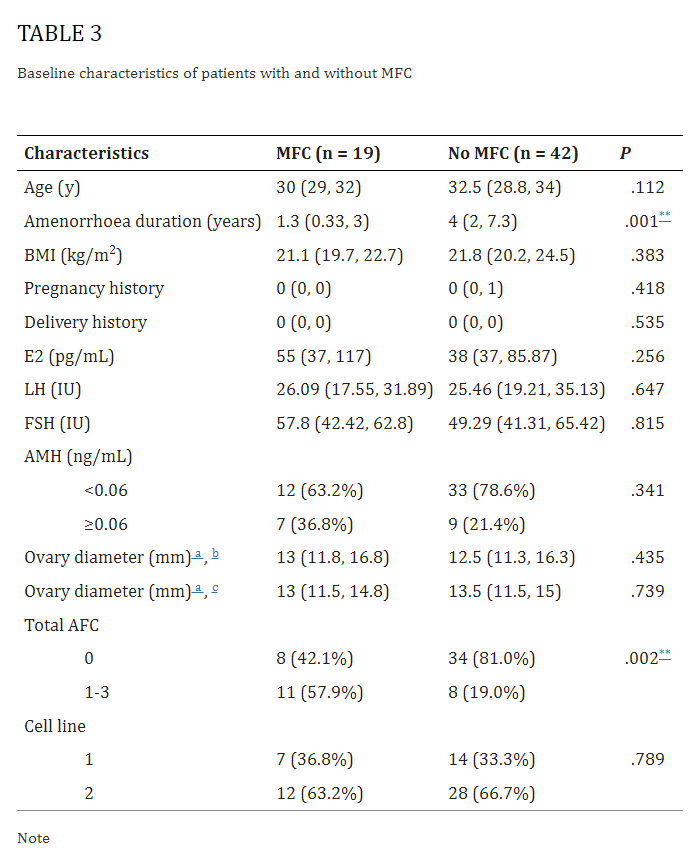Click footnote a beside footnote b
Image resolution: width=695 pixels, height=851 pixels.
(x=199, y=553)
